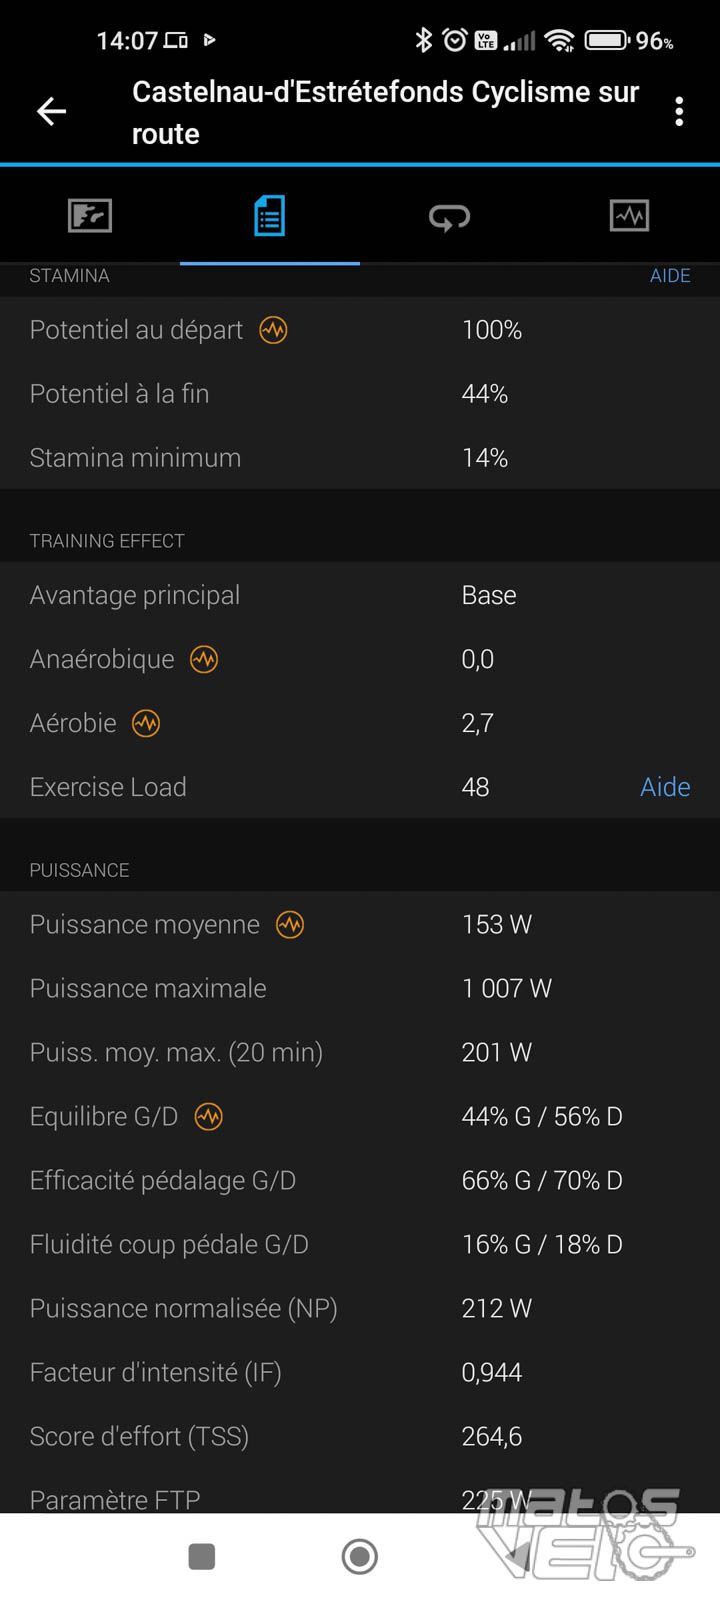Switch to the charts tab
This screenshot has width=720, height=1600.
coord(629,216)
